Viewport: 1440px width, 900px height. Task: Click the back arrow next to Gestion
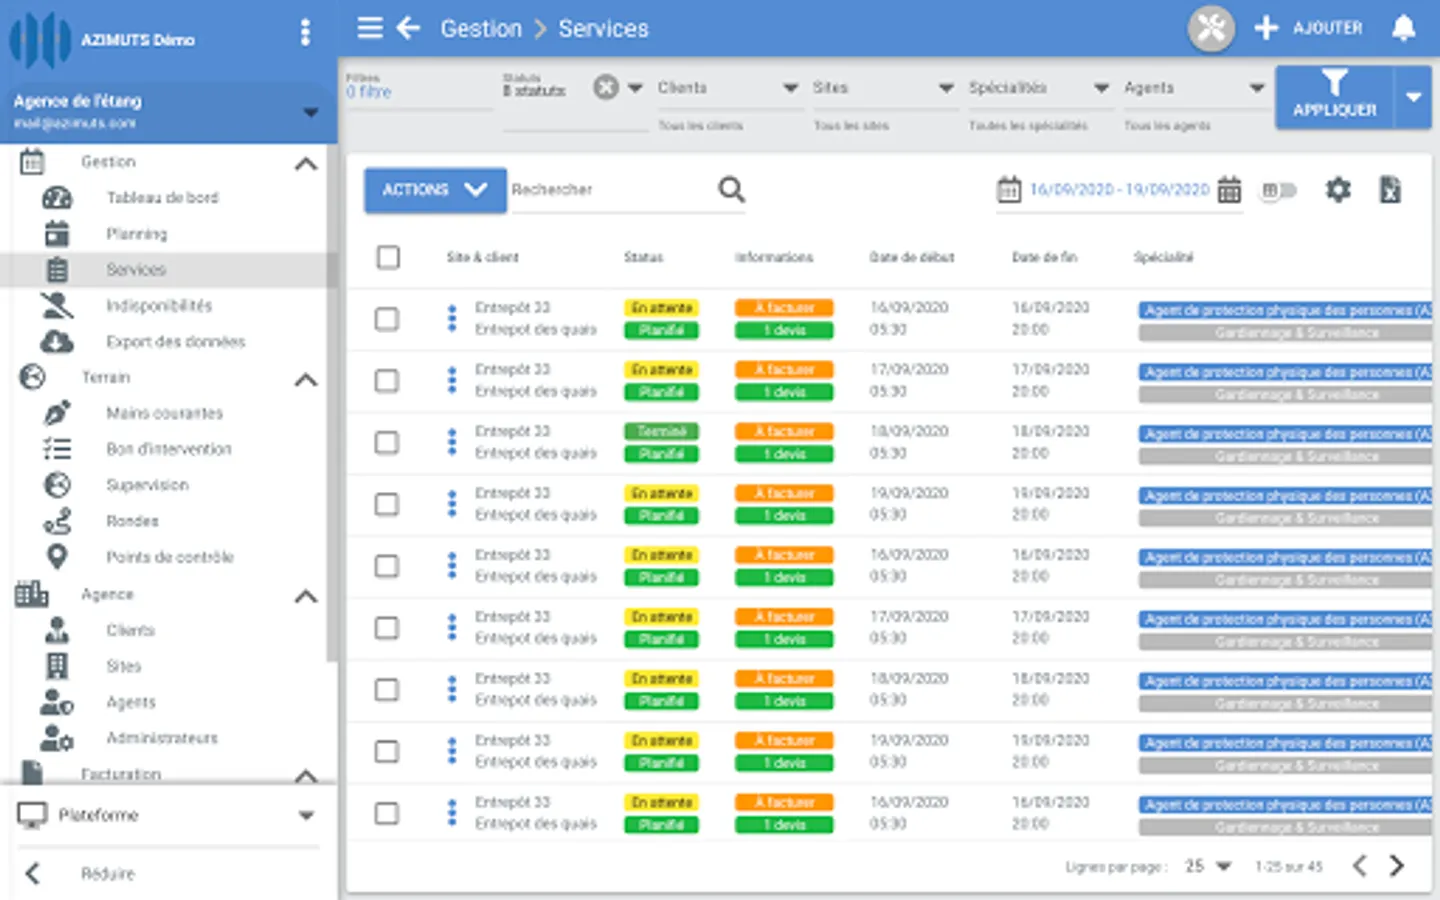pyautogui.click(x=408, y=28)
